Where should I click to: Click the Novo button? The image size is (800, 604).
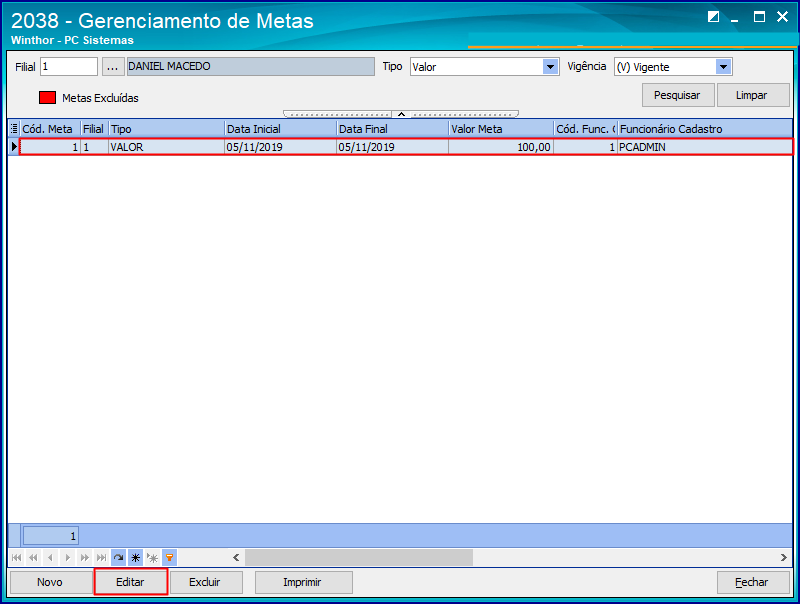50,582
